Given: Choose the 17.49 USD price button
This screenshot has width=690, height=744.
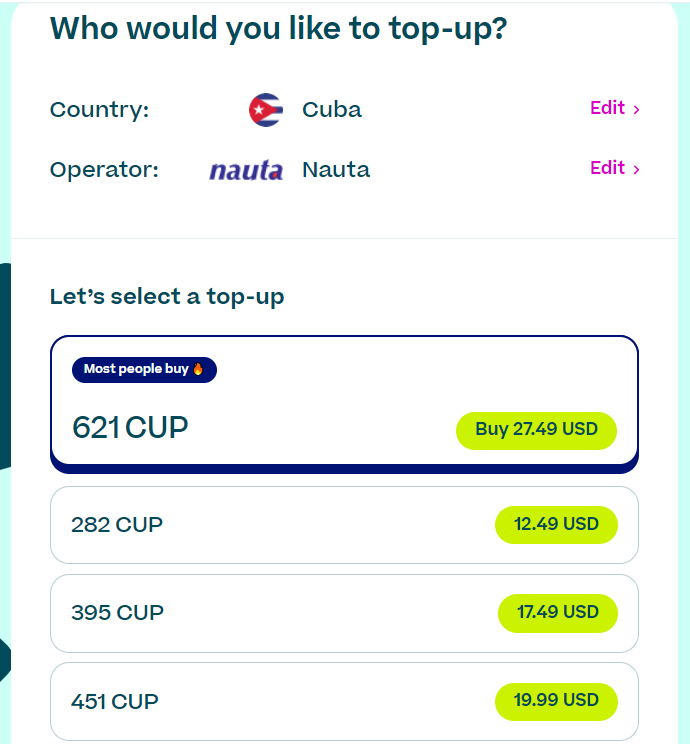Looking at the screenshot, I should (558, 613).
